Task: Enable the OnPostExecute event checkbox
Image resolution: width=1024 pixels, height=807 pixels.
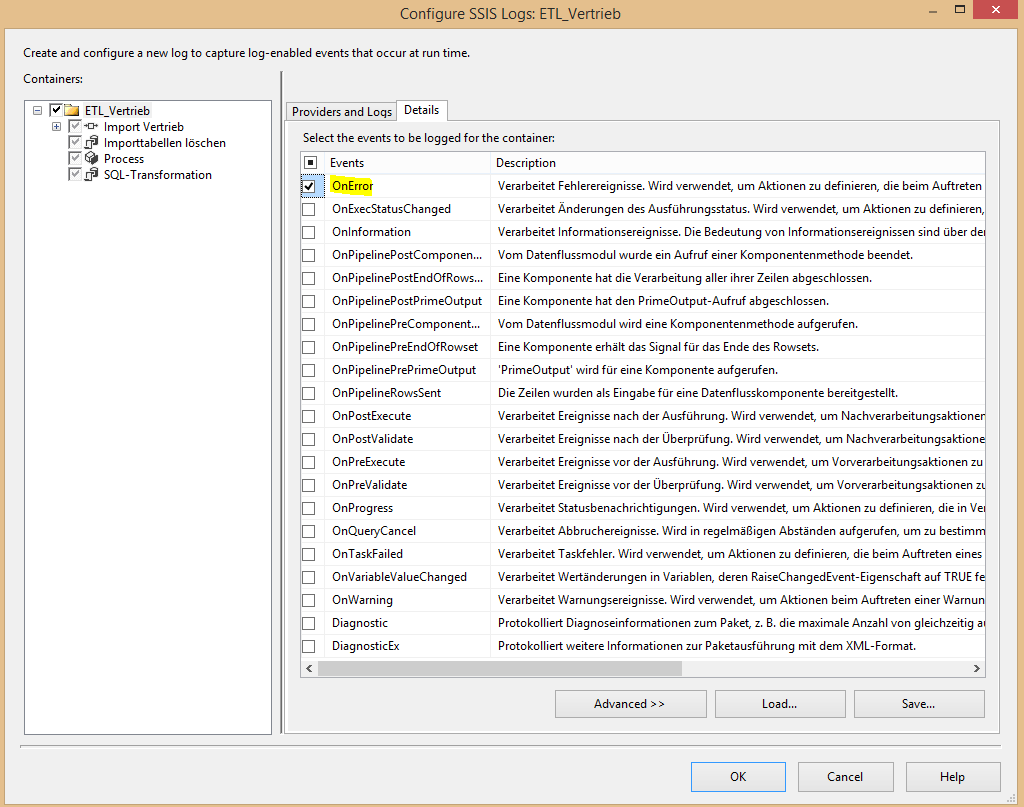Action: tap(309, 416)
